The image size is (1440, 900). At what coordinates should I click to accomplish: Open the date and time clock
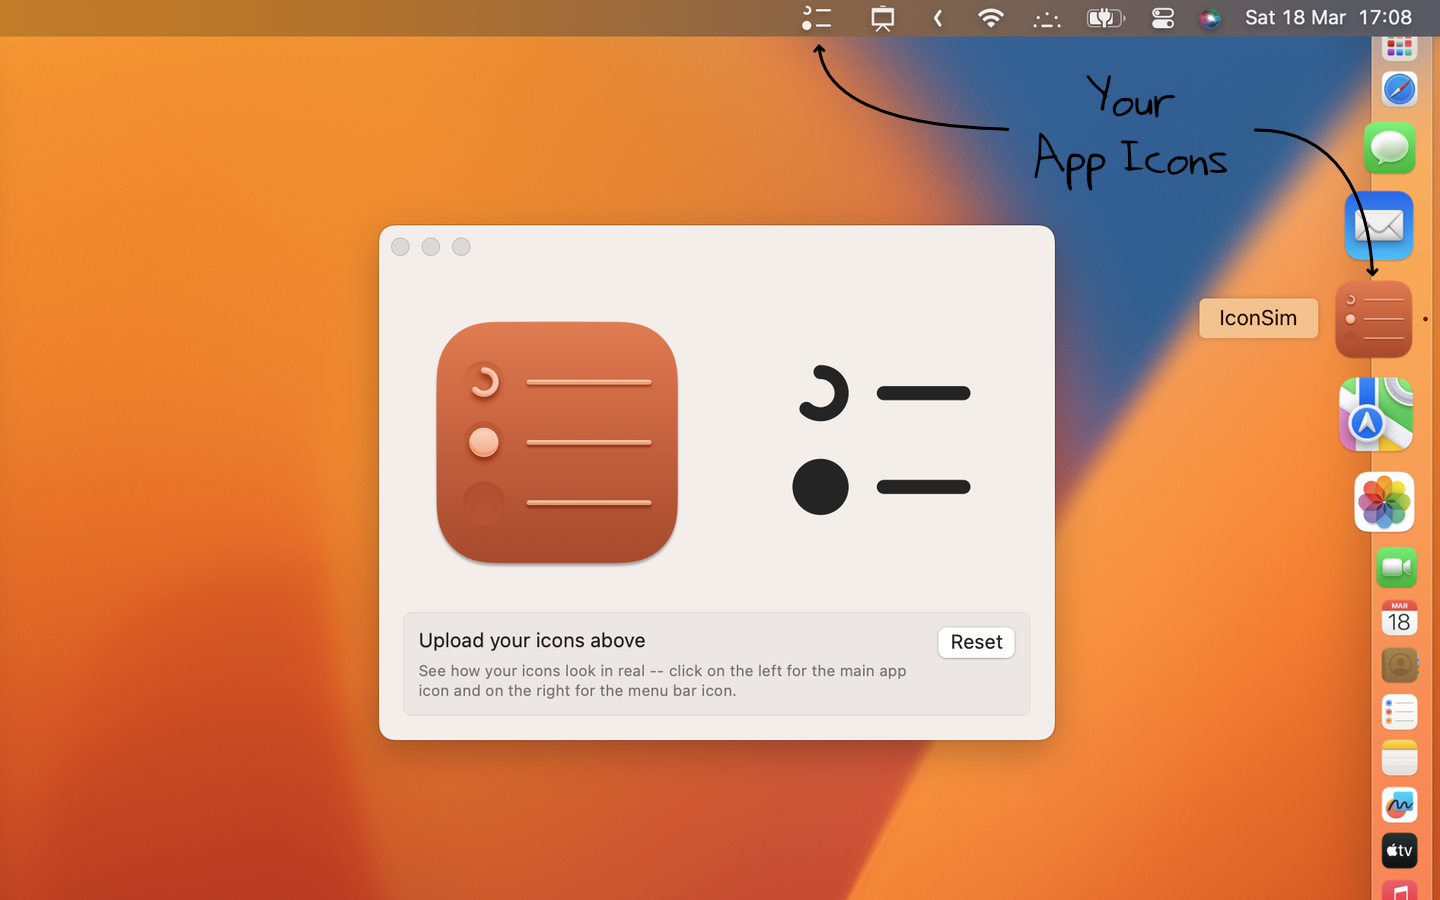[1328, 18]
